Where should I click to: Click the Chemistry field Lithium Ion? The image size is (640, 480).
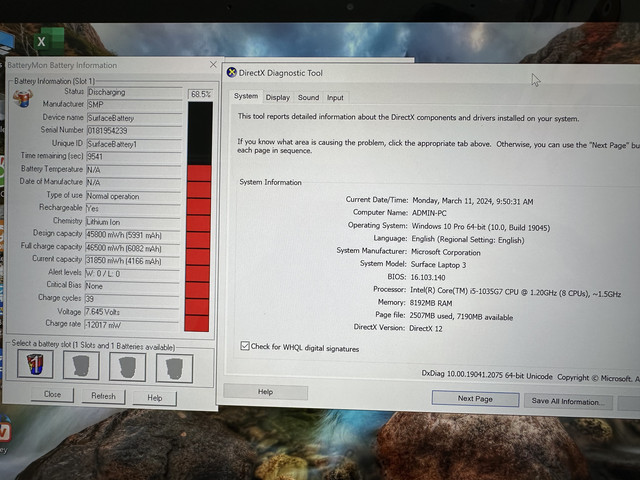pyautogui.click(x=133, y=222)
